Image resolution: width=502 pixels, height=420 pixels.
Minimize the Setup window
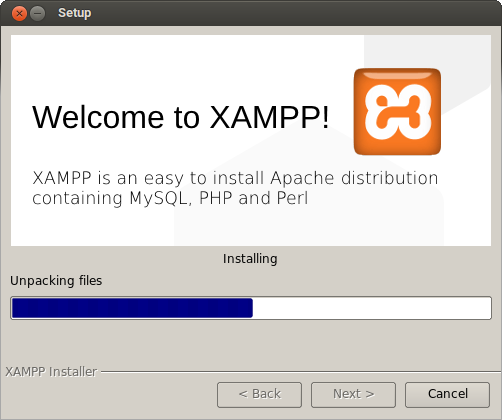[38, 14]
